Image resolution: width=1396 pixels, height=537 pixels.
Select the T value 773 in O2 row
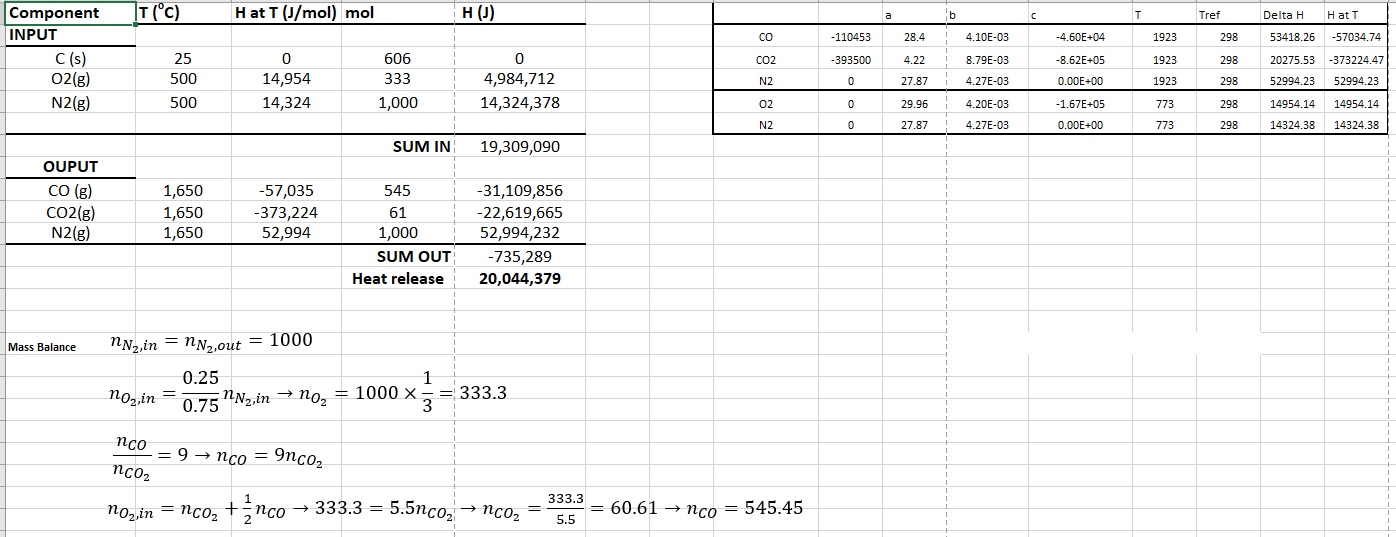point(1164,104)
